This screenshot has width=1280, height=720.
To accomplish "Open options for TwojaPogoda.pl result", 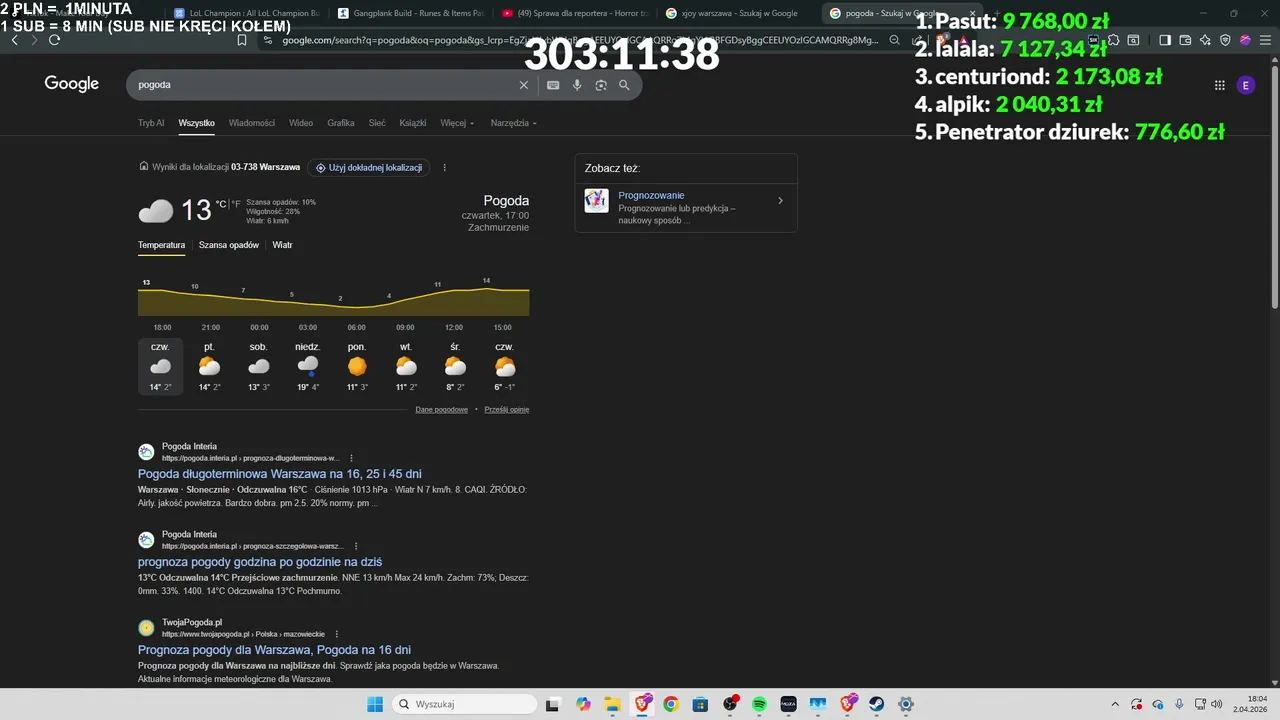I will pos(336,634).
